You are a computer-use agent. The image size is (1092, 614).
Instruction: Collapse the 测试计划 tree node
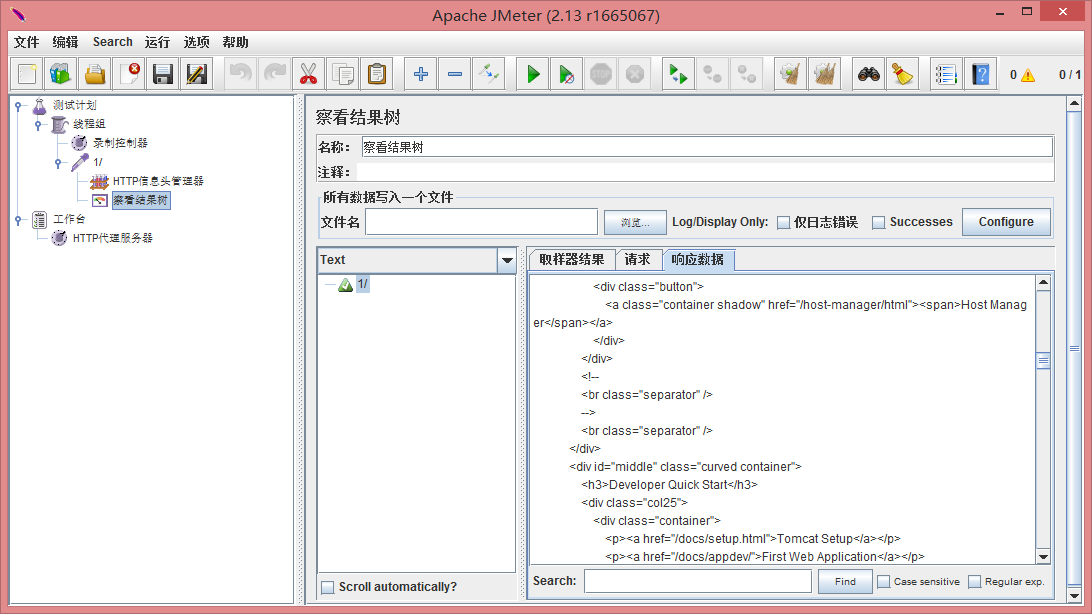tap(19, 106)
